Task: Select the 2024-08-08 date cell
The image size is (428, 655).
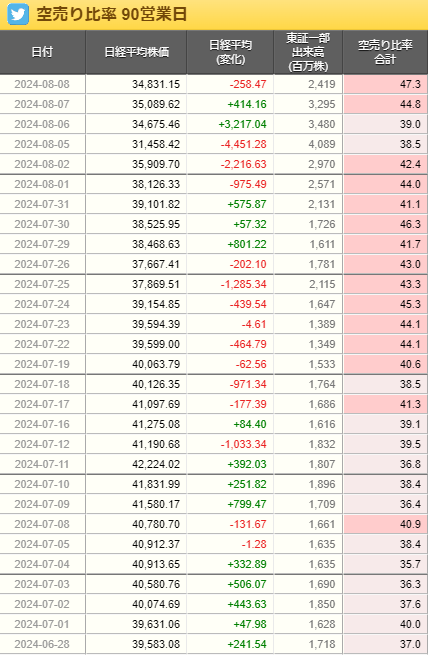Action: pyautogui.click(x=42, y=84)
